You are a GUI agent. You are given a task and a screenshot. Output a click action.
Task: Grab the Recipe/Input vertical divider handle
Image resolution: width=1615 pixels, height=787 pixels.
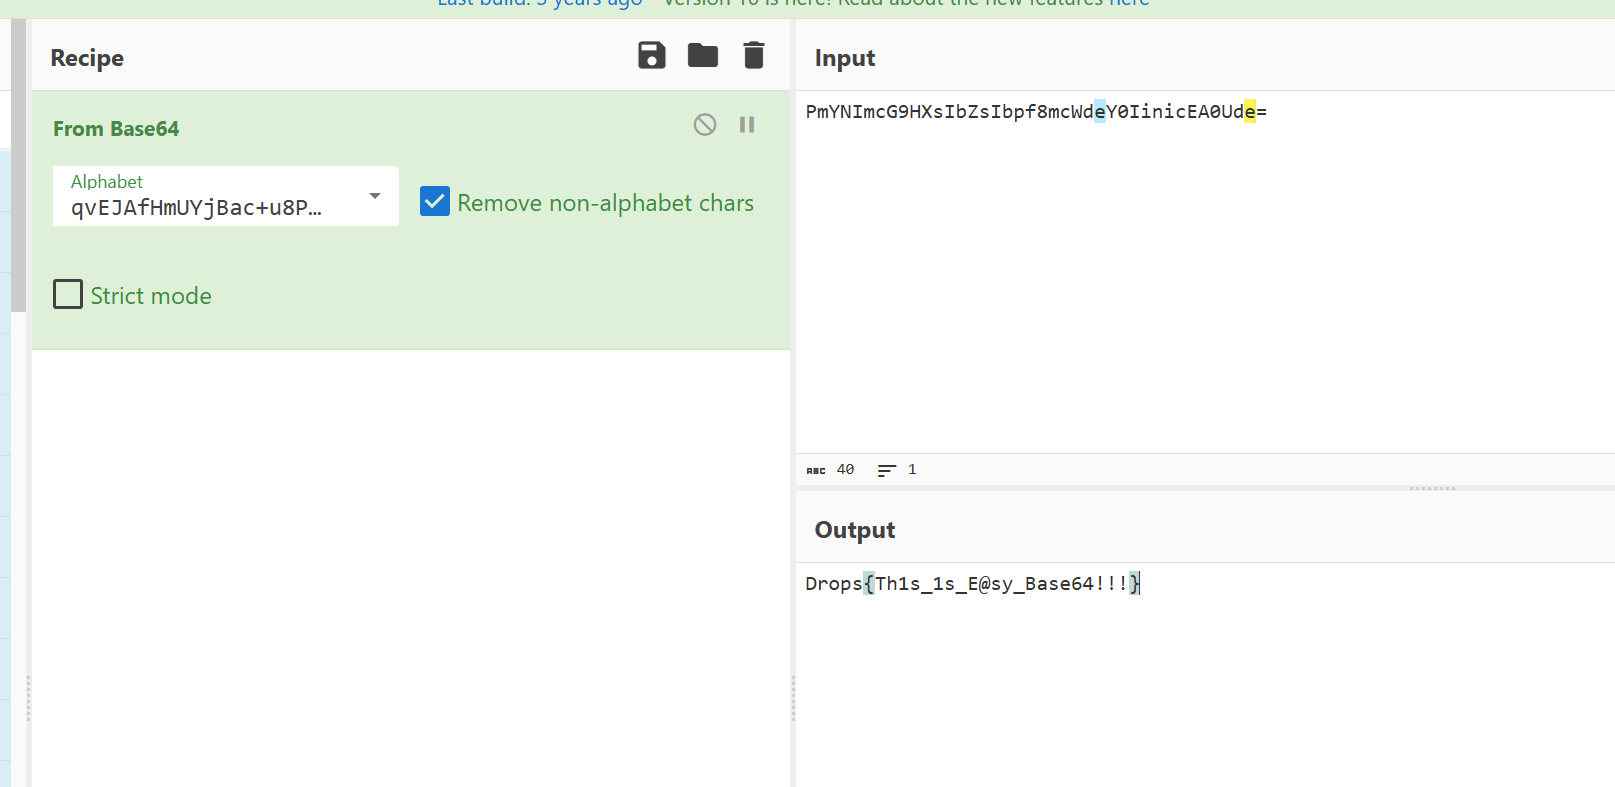coord(793,698)
